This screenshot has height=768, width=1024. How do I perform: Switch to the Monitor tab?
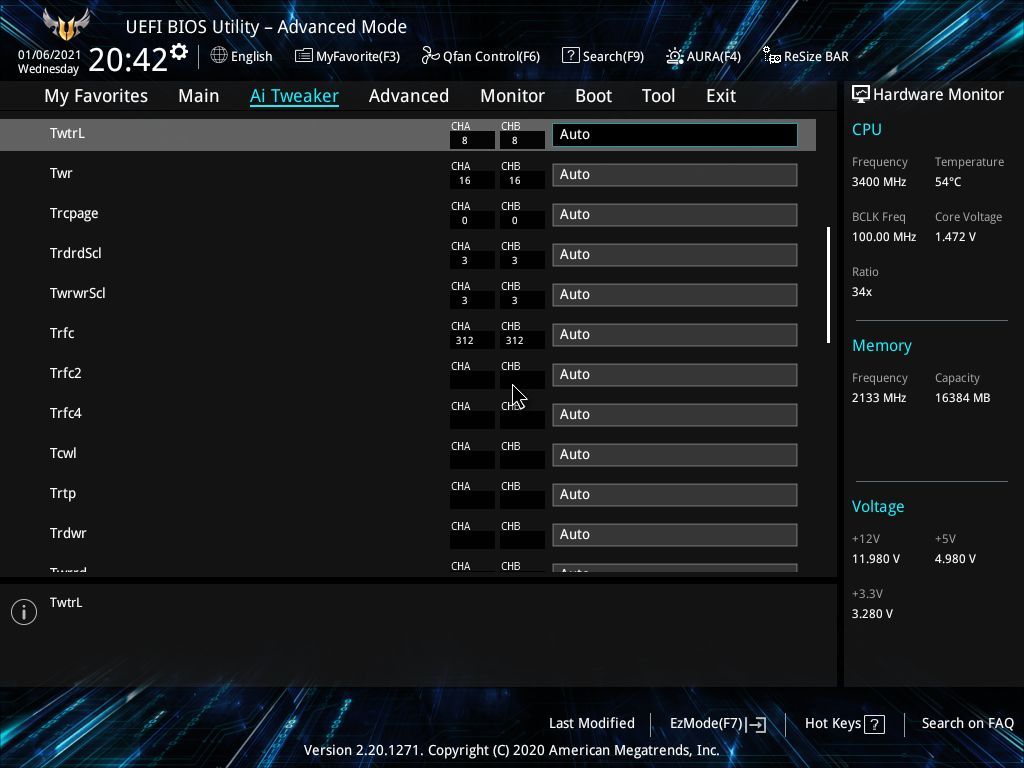click(x=512, y=96)
